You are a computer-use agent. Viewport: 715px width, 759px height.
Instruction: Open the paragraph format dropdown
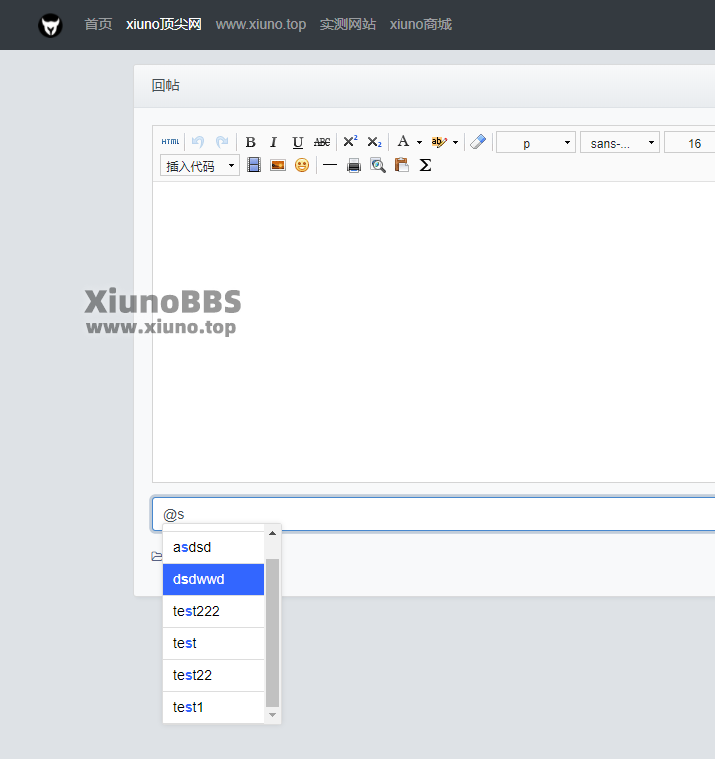click(x=536, y=143)
